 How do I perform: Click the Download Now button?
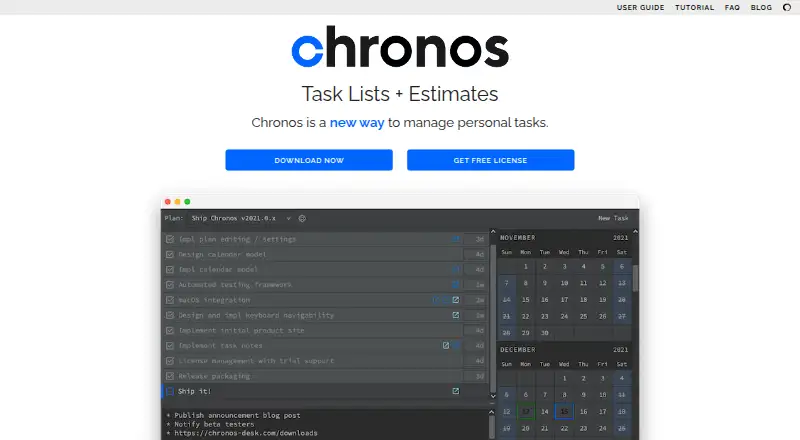click(x=309, y=160)
